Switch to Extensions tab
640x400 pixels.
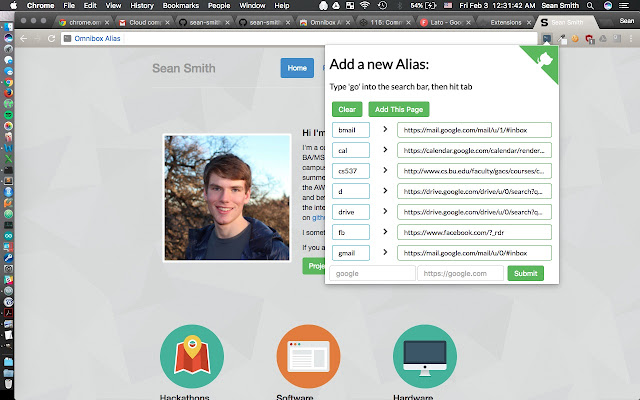tap(506, 22)
